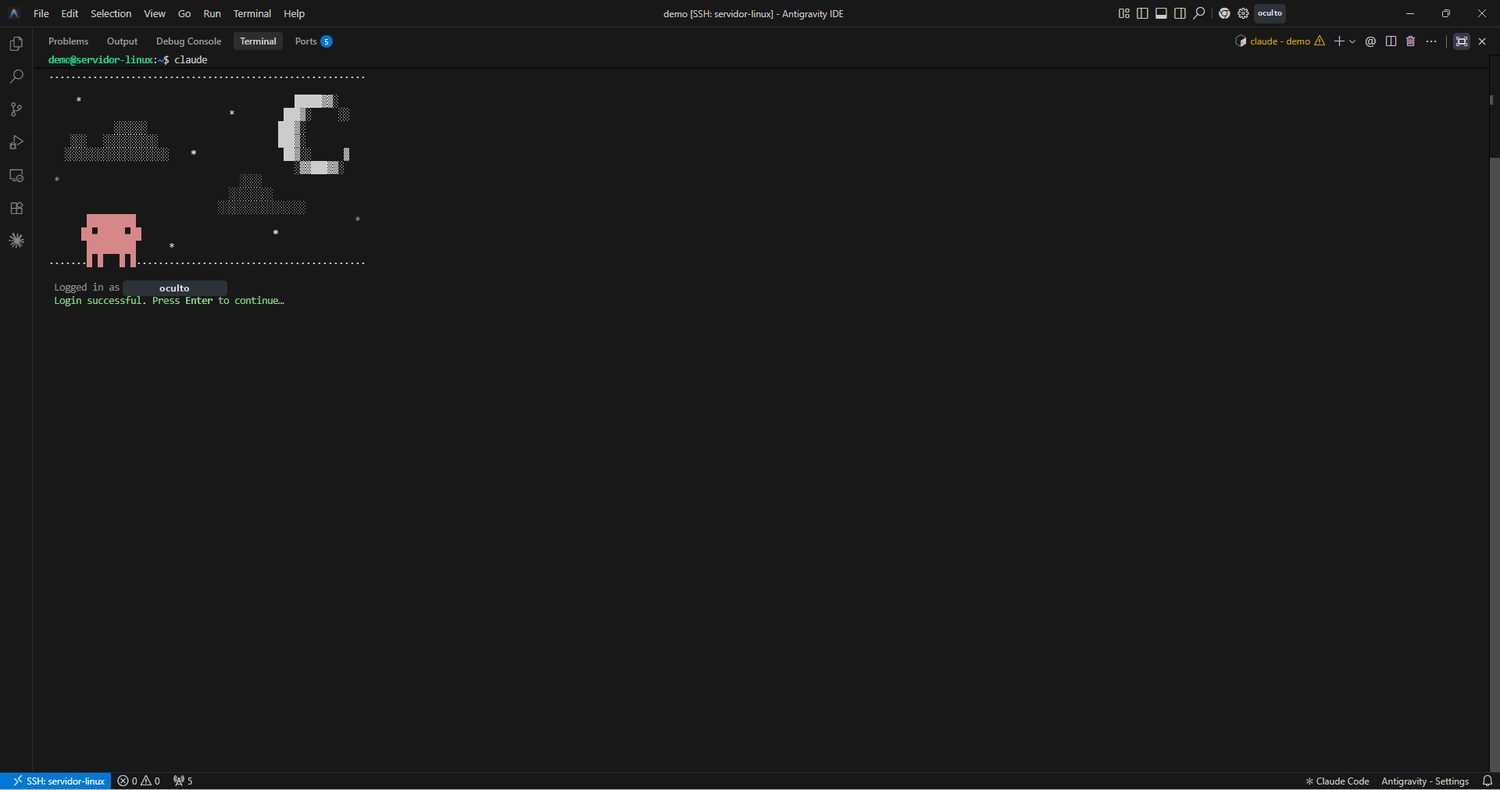Open the Terminal menu in menu bar

[x=252, y=14]
